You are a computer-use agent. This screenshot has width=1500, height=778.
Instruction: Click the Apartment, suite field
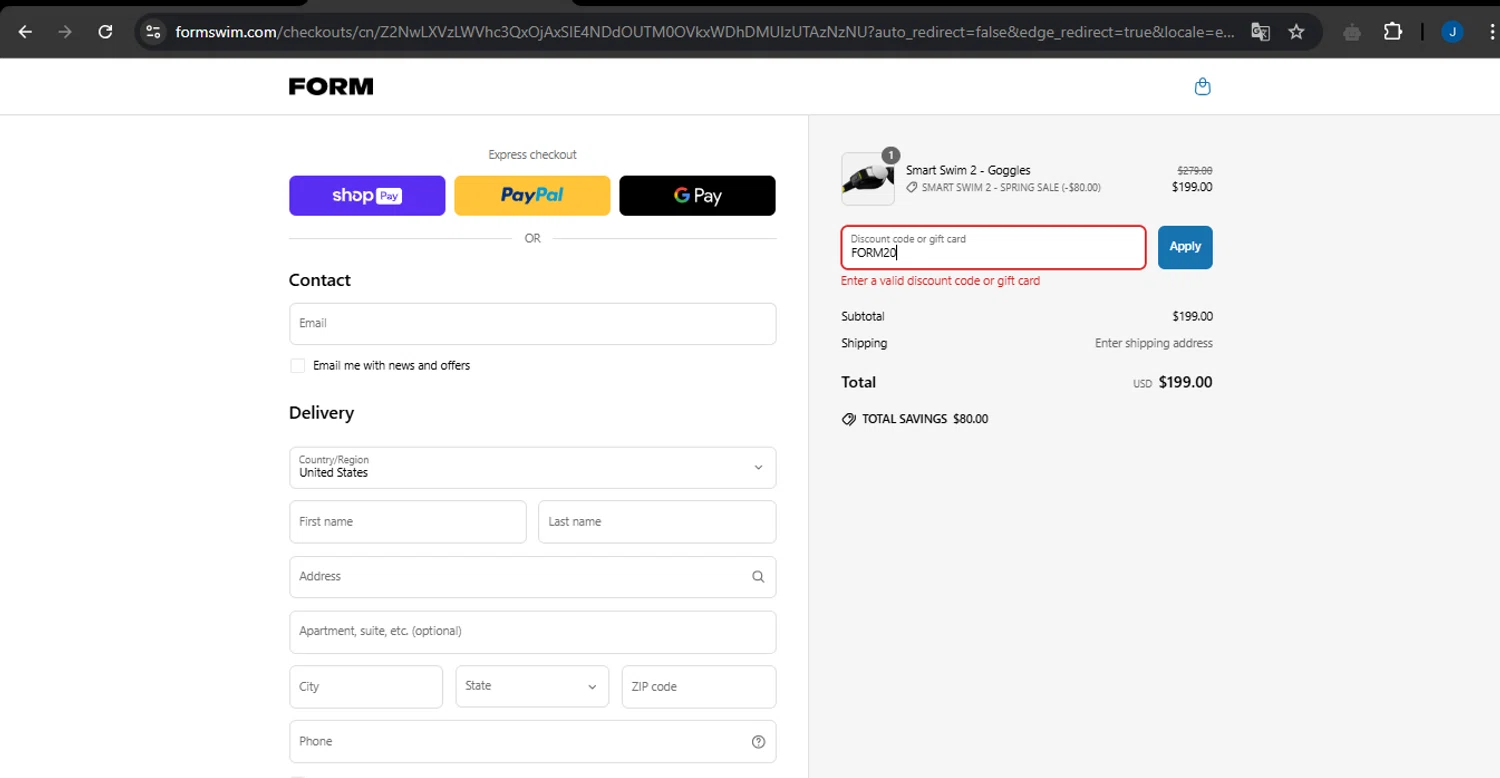pos(532,632)
